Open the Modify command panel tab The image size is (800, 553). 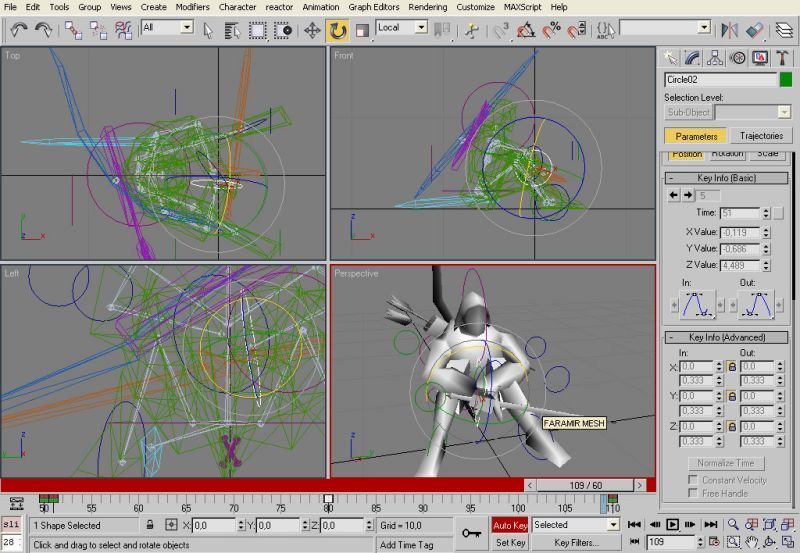pos(692,58)
